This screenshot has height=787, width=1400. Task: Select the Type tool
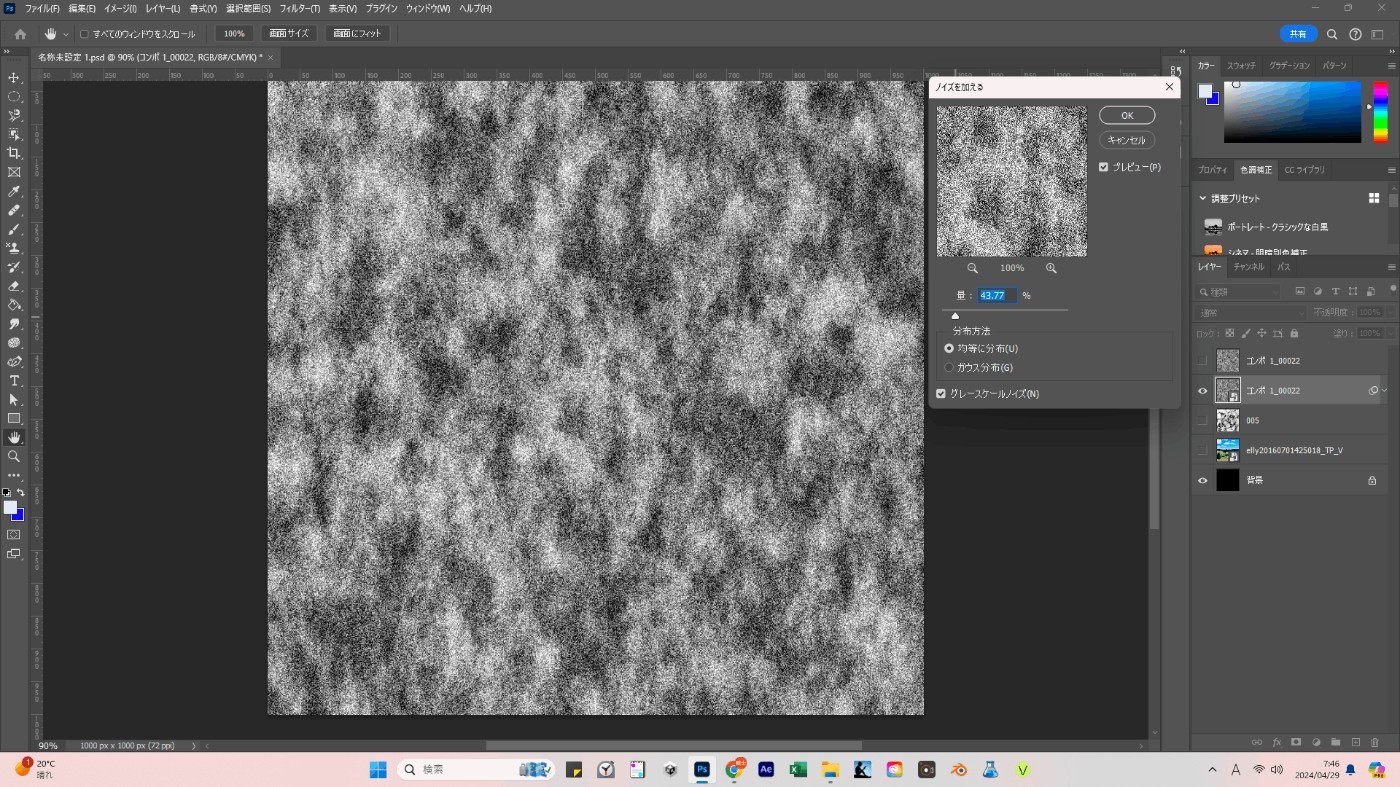point(14,381)
